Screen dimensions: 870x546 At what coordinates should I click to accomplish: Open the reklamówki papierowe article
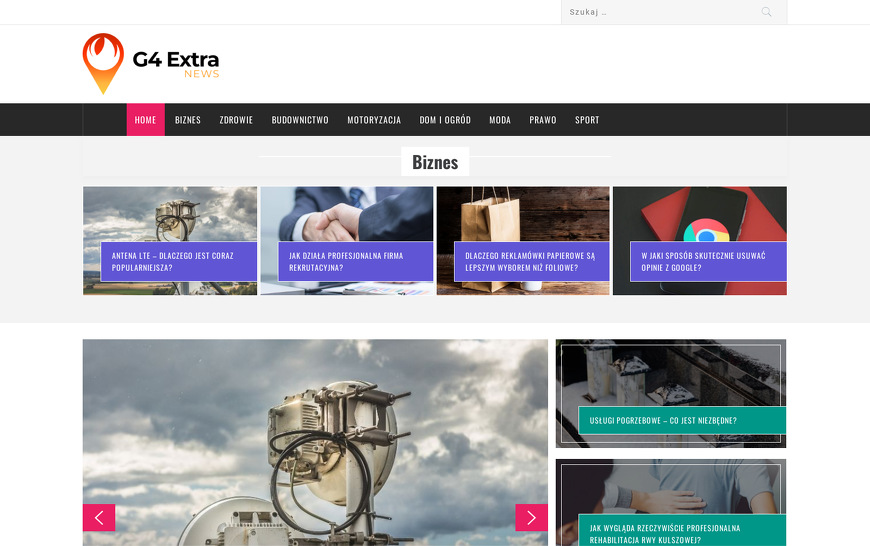532,261
